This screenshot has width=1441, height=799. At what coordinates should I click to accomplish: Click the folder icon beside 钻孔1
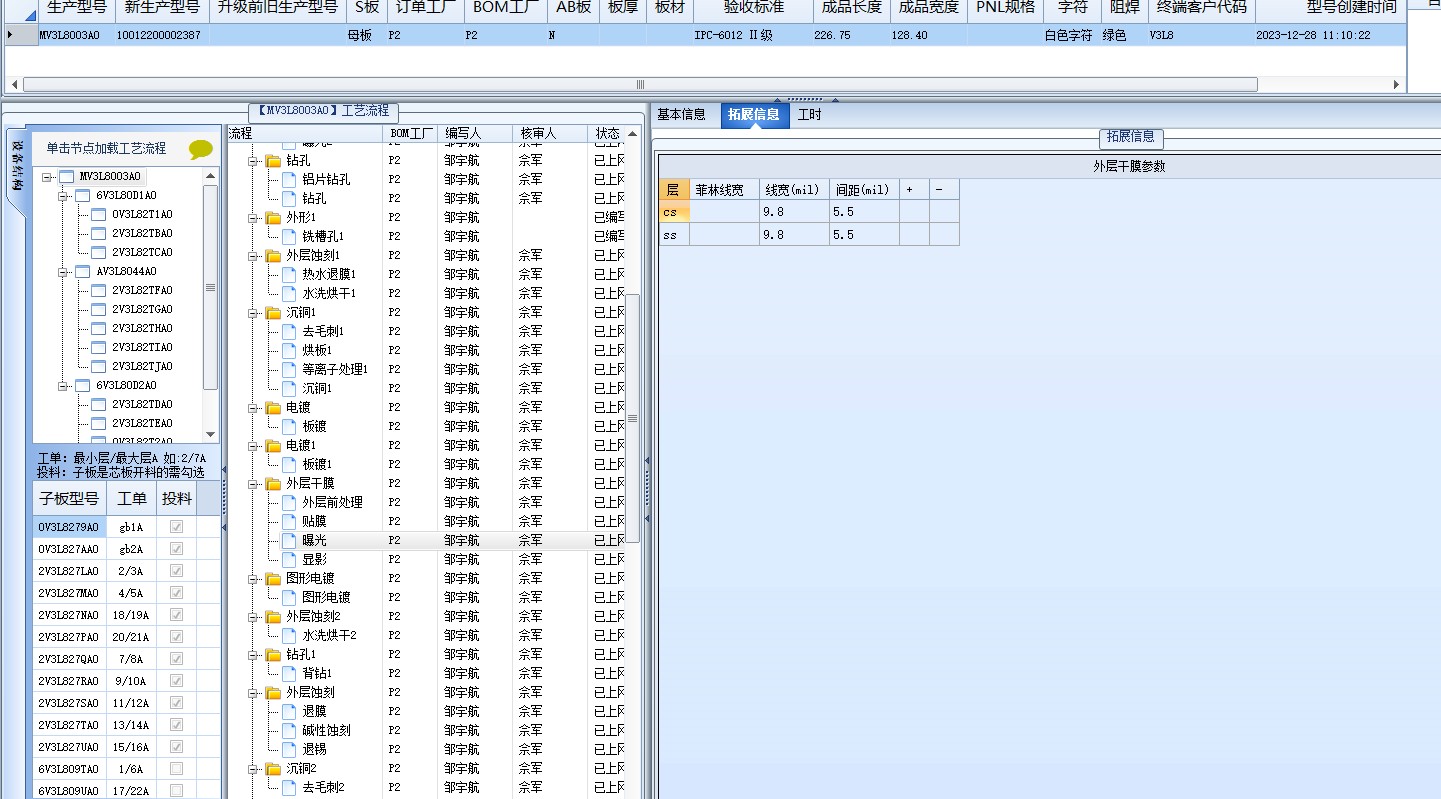(x=273, y=654)
